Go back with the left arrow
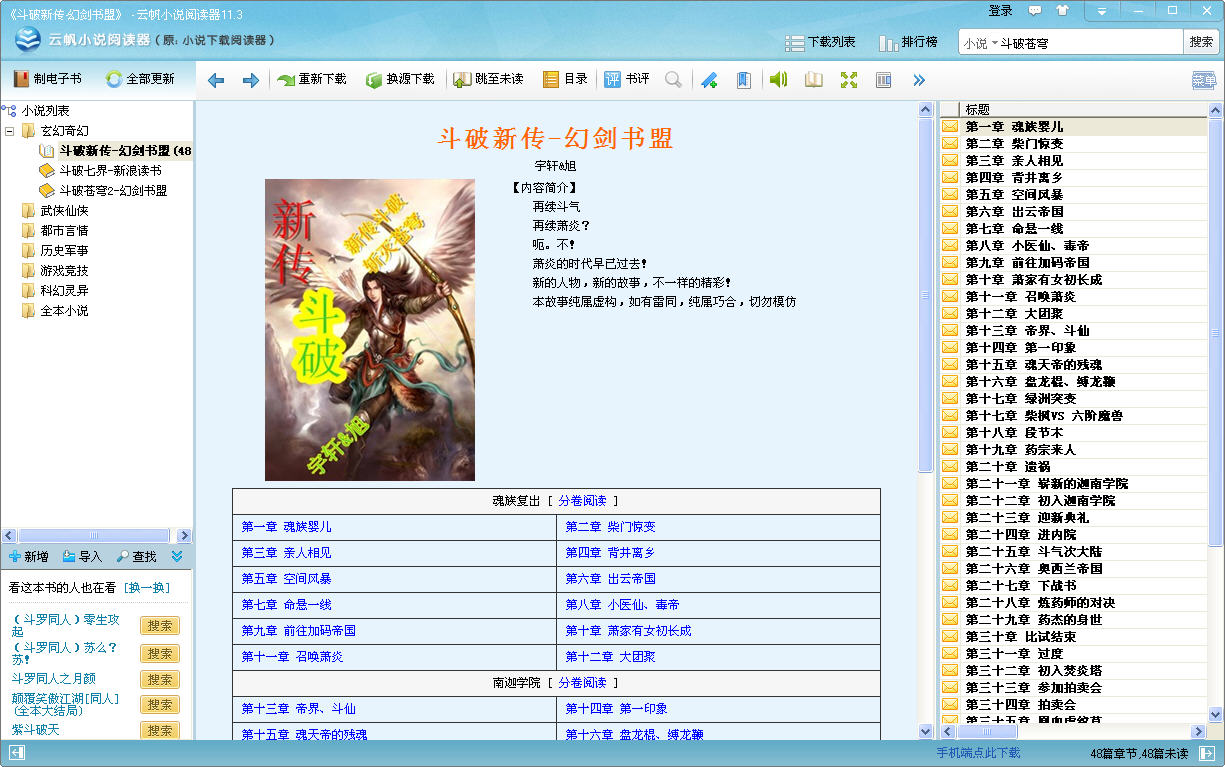 tap(216, 80)
